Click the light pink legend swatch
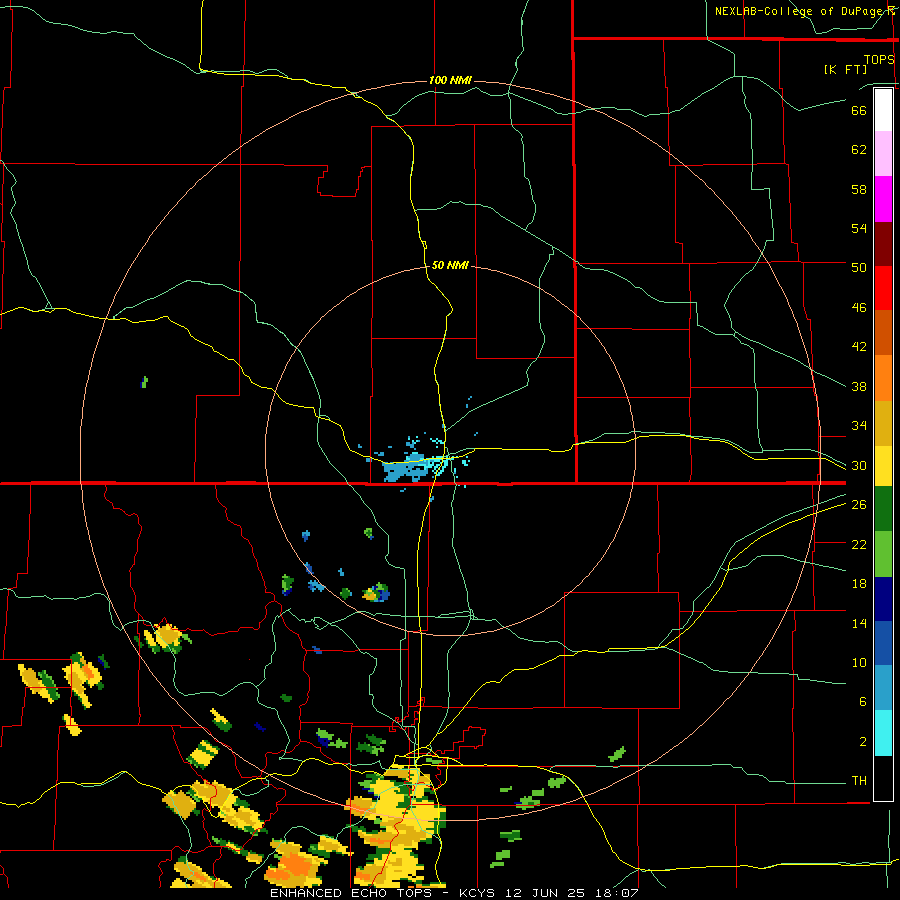The height and width of the screenshot is (900, 900). click(x=883, y=154)
